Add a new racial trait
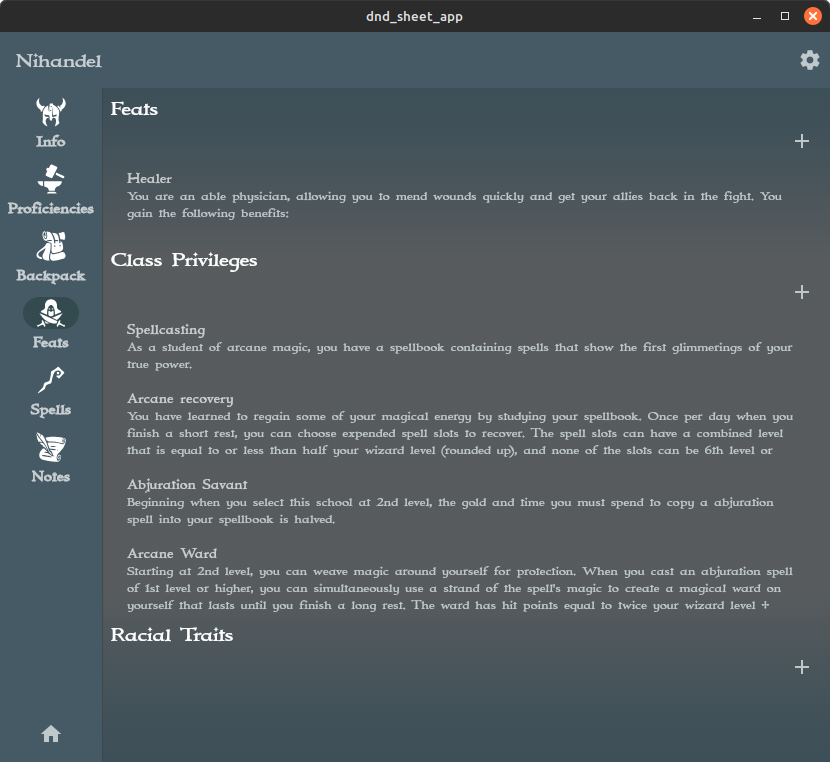 (x=801, y=666)
